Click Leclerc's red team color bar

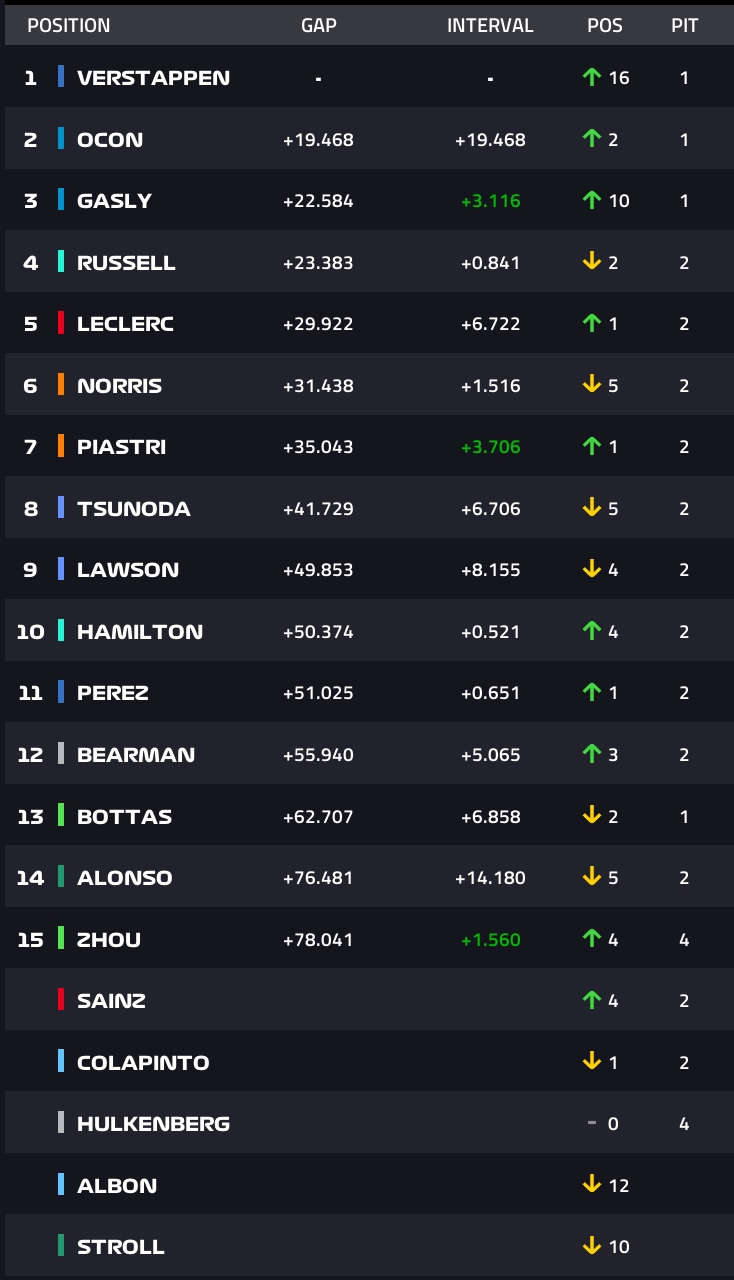[x=61, y=323]
